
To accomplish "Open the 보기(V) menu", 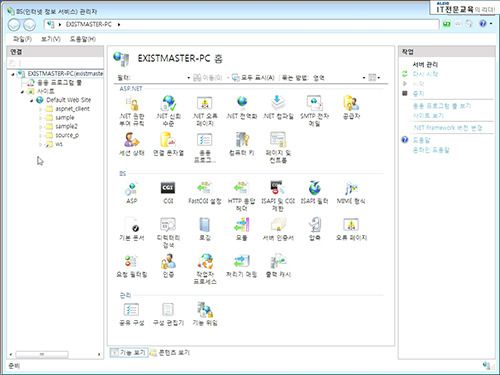I will point(51,39).
